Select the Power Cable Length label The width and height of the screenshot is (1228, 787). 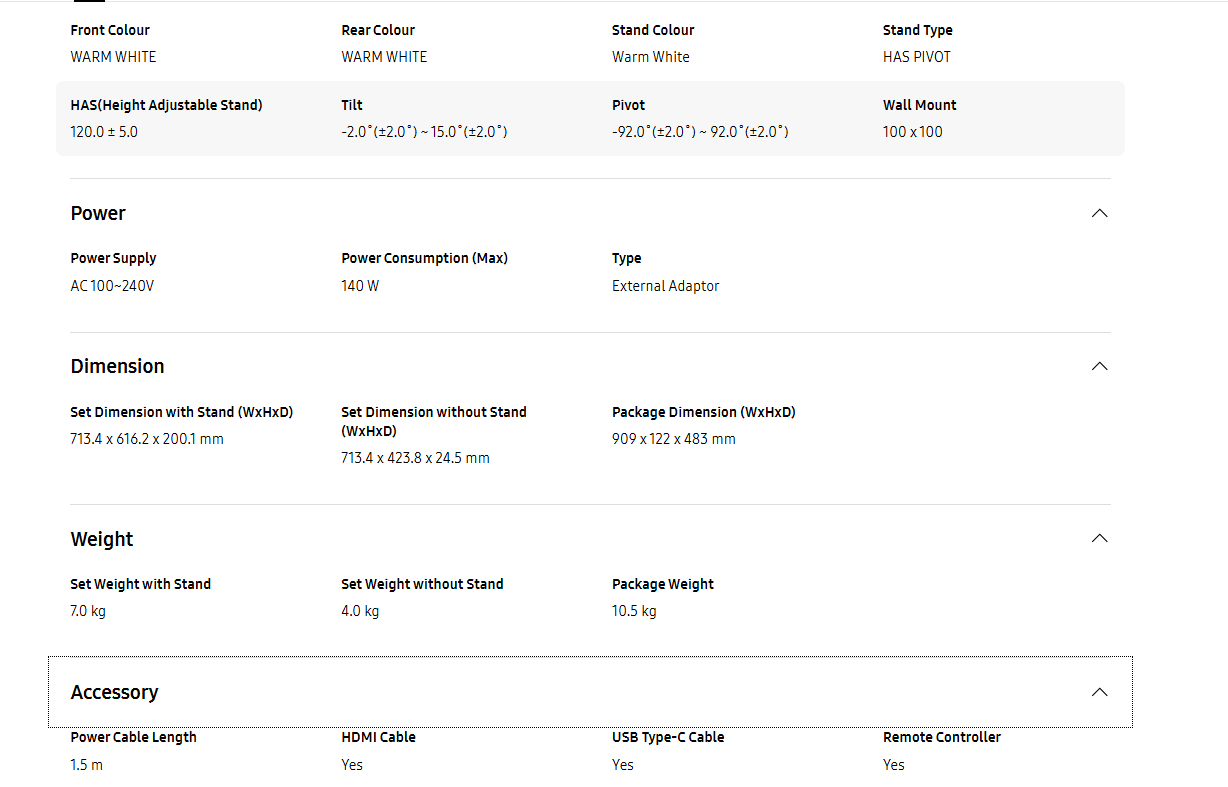(133, 737)
